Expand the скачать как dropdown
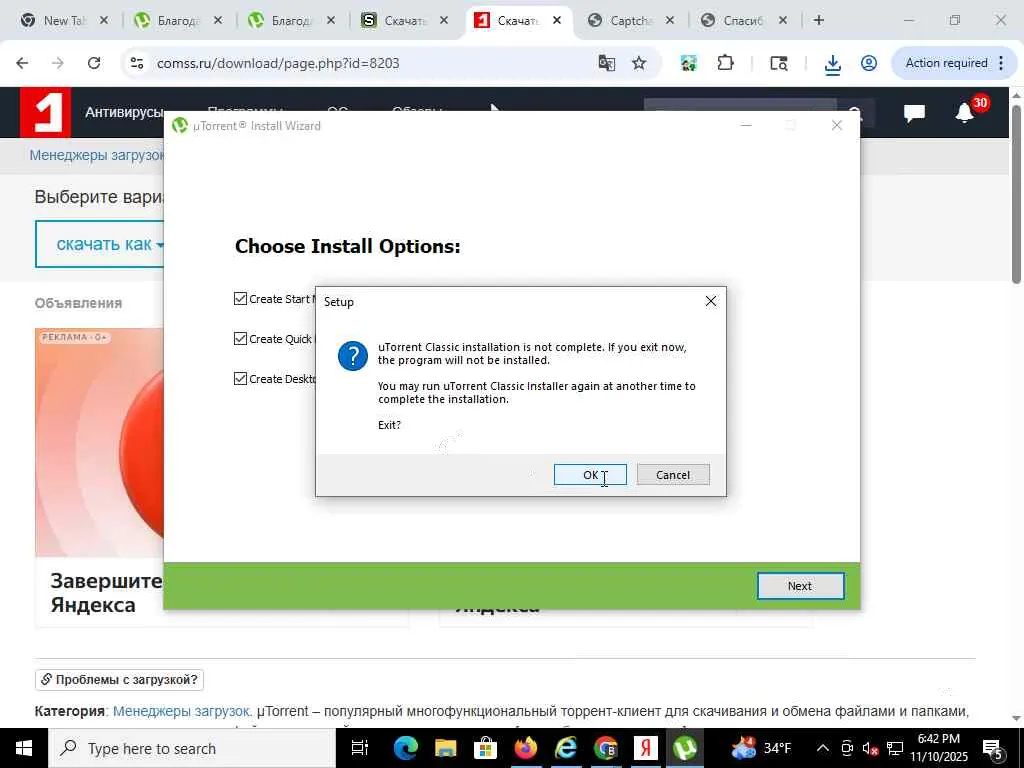Image resolution: width=1024 pixels, height=768 pixels. pyautogui.click(x=99, y=244)
